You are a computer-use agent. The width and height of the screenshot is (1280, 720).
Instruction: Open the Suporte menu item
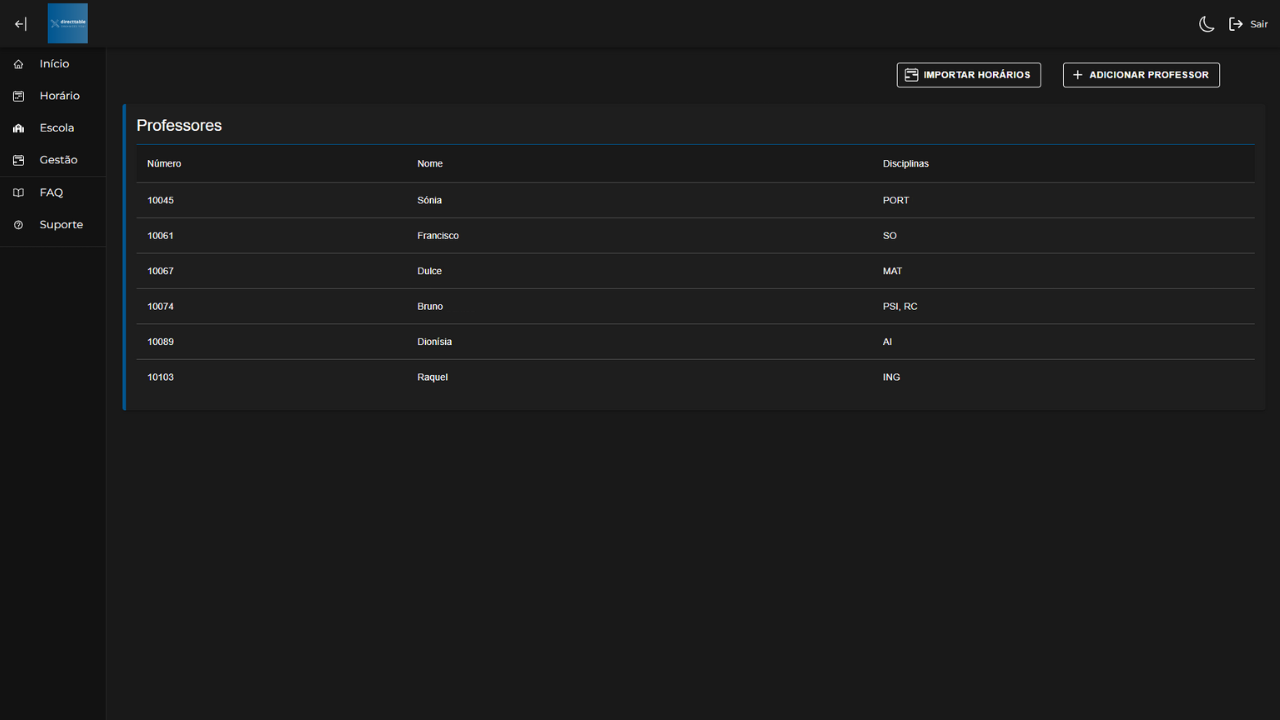(x=61, y=225)
